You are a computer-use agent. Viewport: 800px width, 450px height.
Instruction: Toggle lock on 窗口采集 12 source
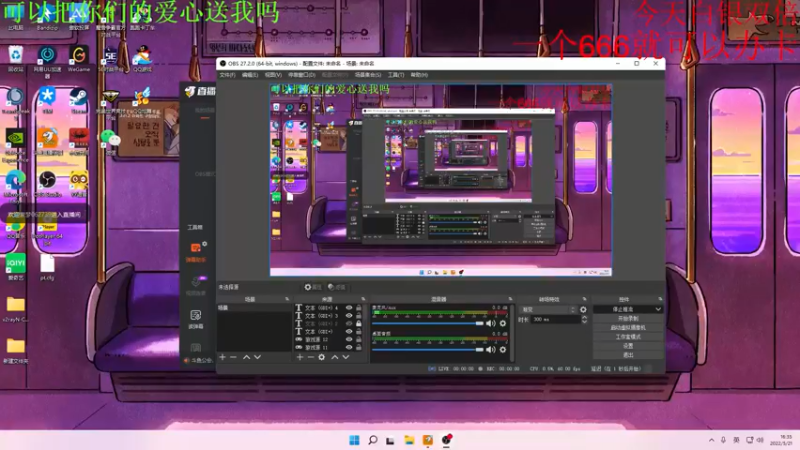pyautogui.click(x=359, y=339)
